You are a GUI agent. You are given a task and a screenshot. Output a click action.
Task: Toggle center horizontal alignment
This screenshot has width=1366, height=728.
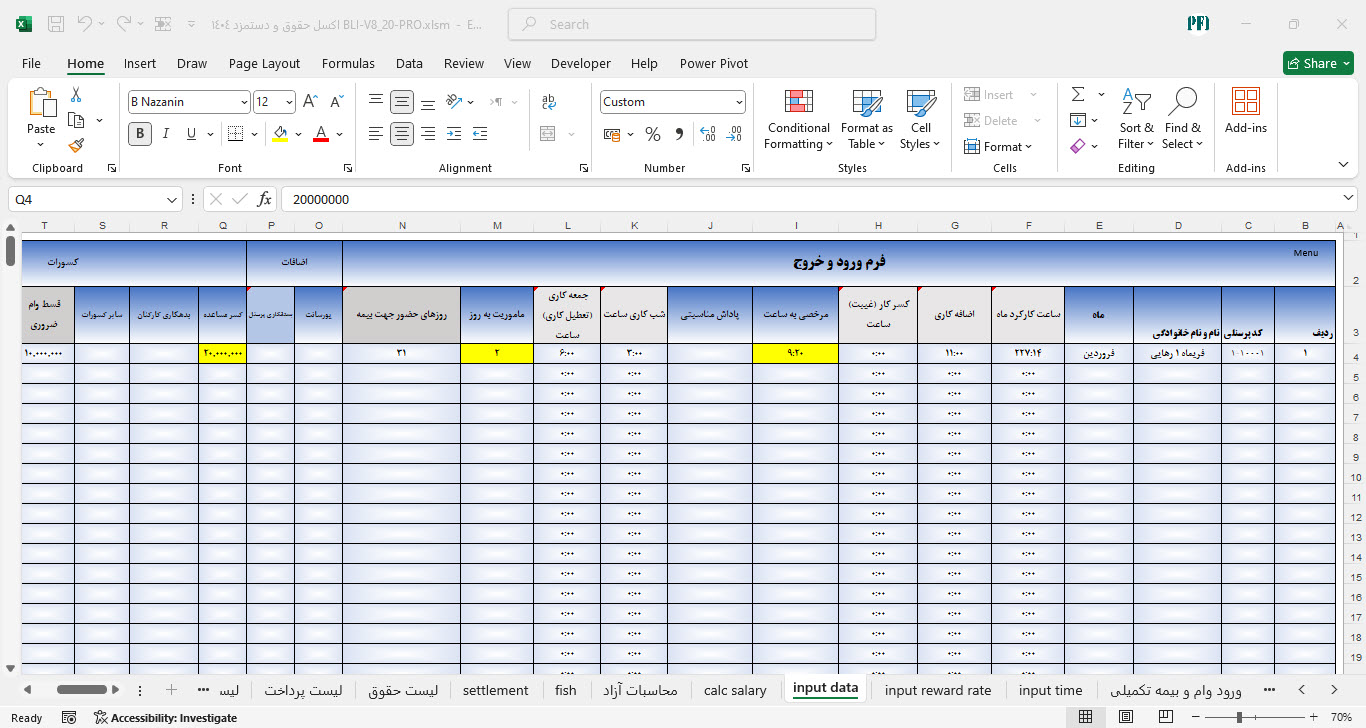coord(402,134)
